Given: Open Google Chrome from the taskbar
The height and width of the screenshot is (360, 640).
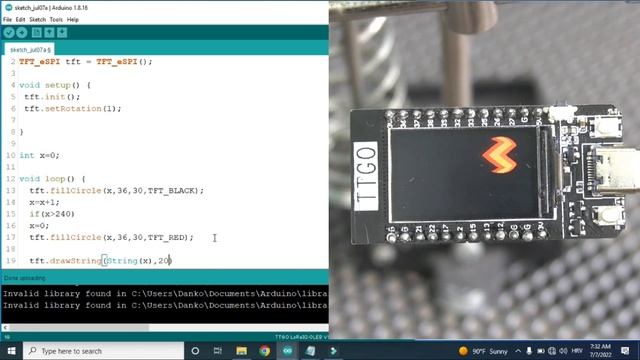Looking at the screenshot, I should pos(264,351).
